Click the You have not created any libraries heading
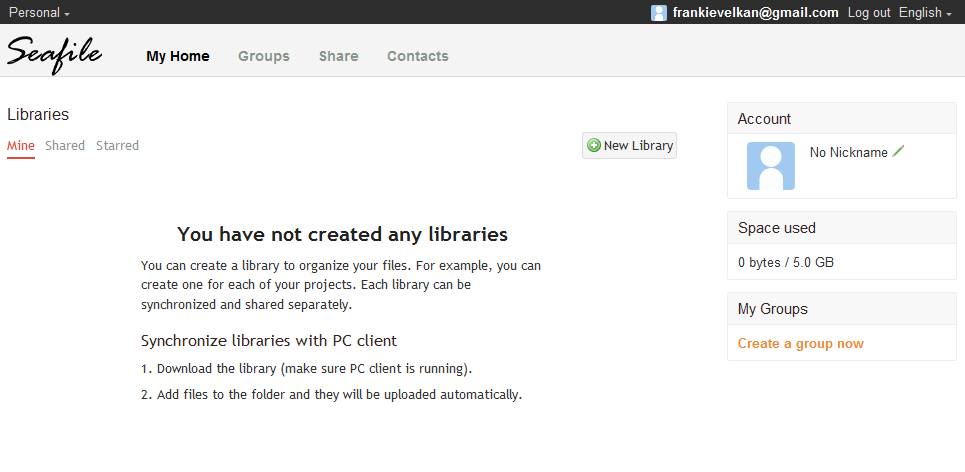This screenshot has height=472, width=965. tap(342, 234)
